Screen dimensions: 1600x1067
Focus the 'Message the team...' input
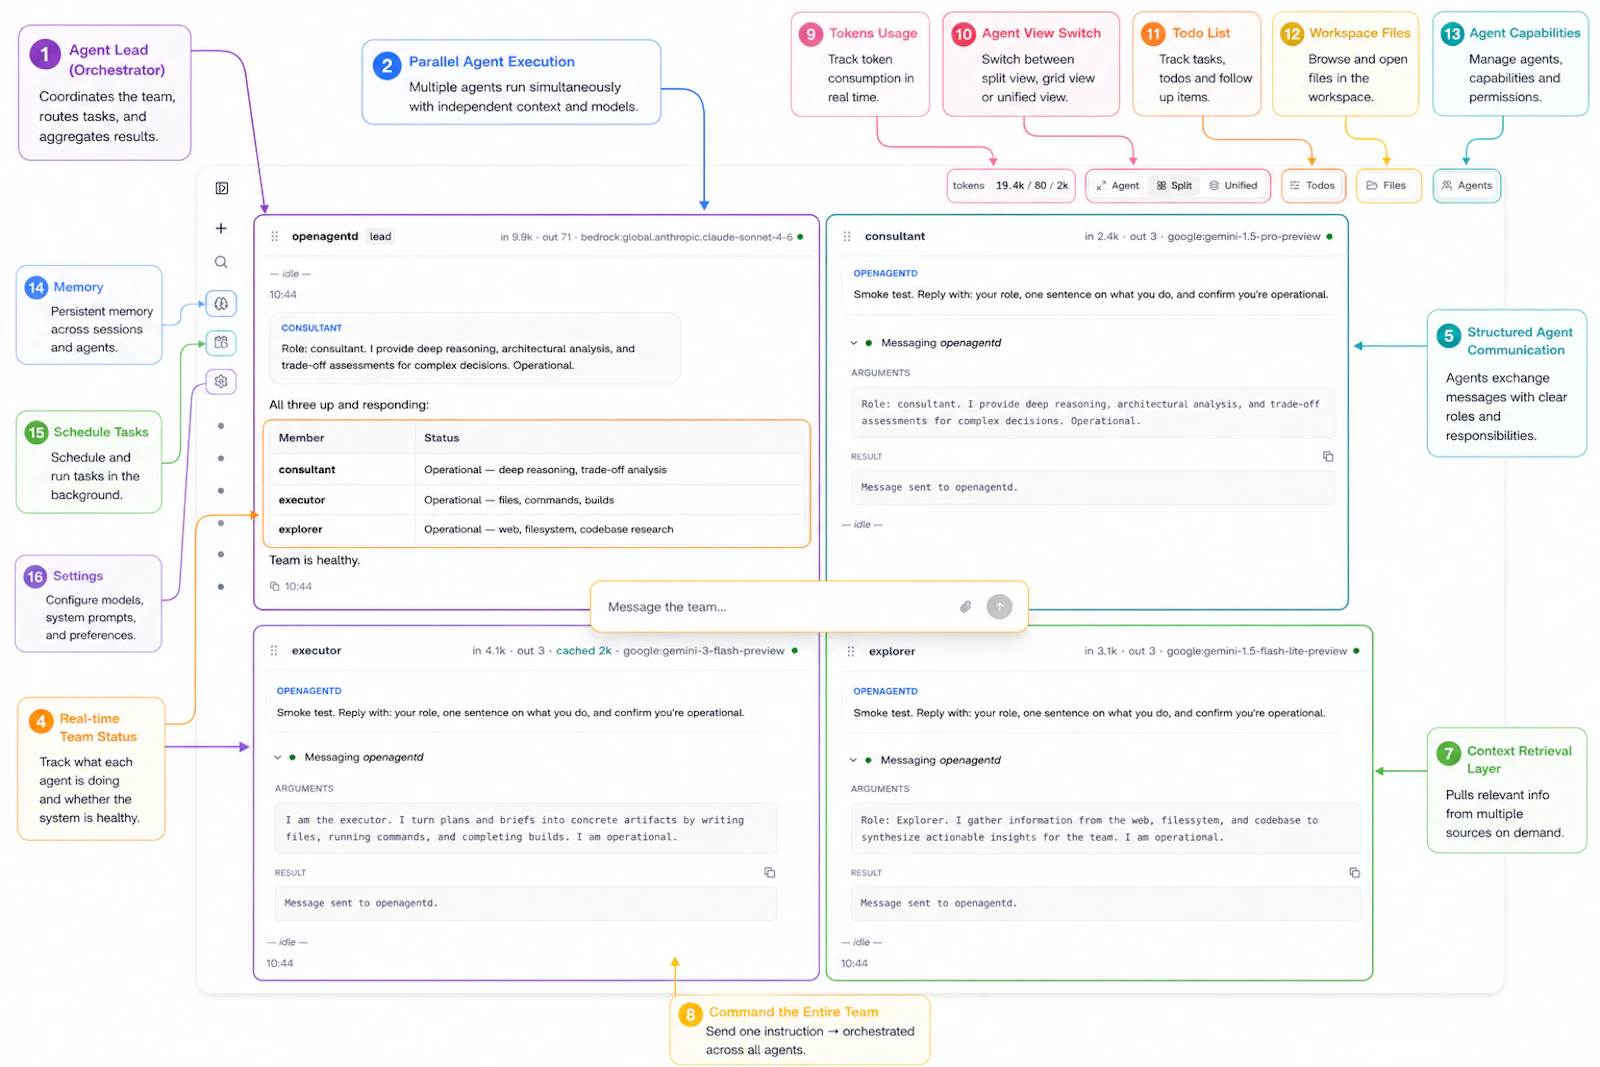click(775, 607)
